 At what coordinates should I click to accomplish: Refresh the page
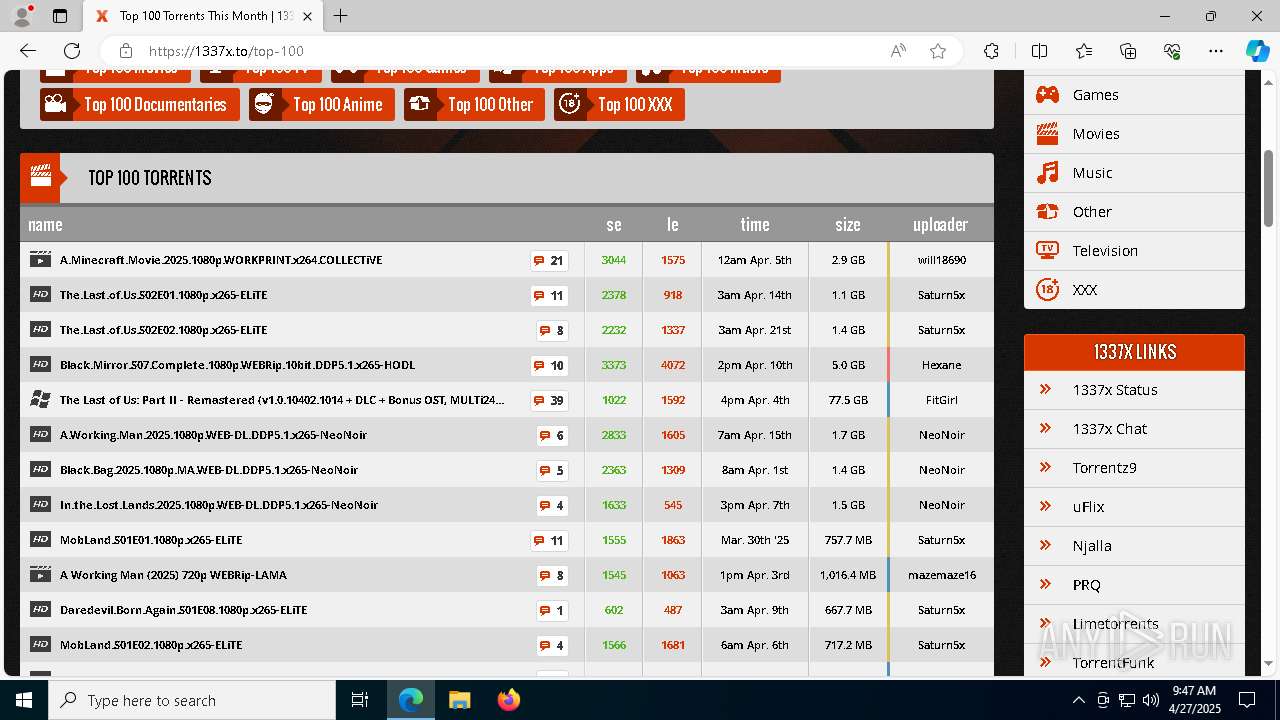(x=72, y=51)
